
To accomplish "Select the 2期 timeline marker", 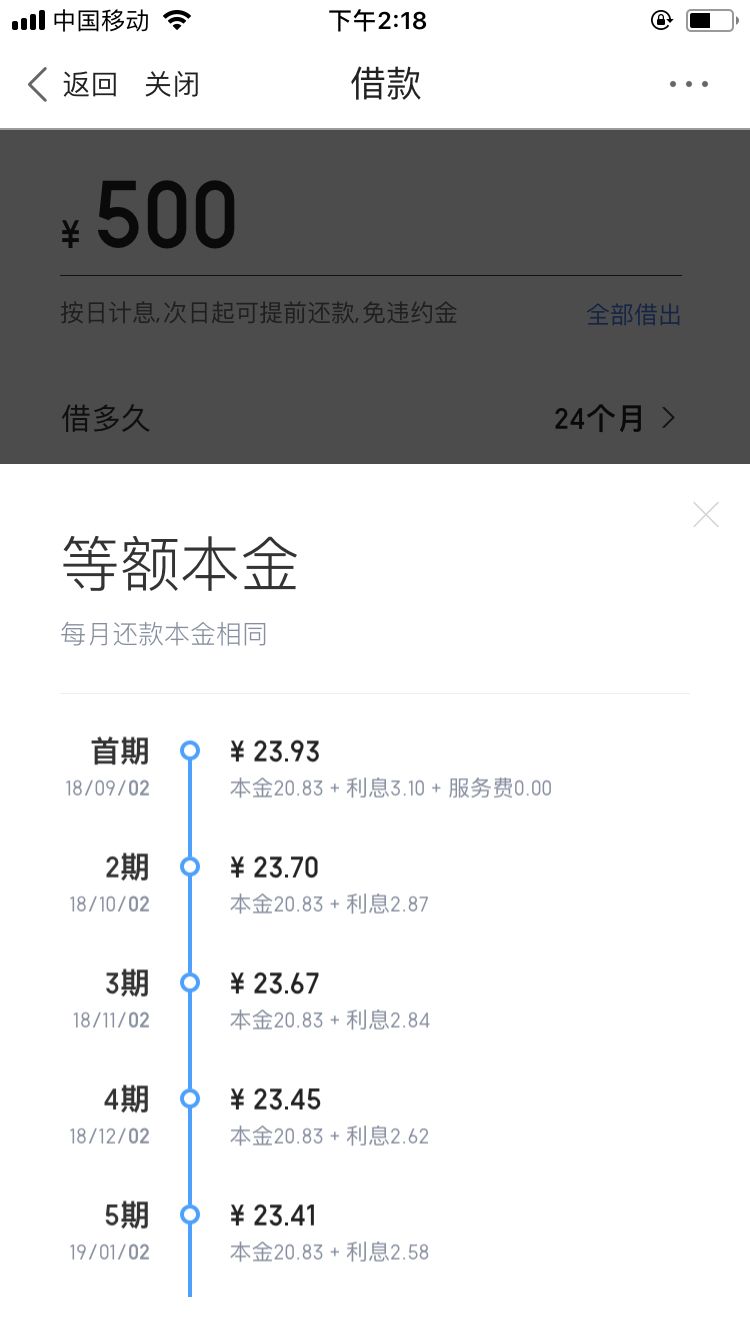I will (190, 867).
